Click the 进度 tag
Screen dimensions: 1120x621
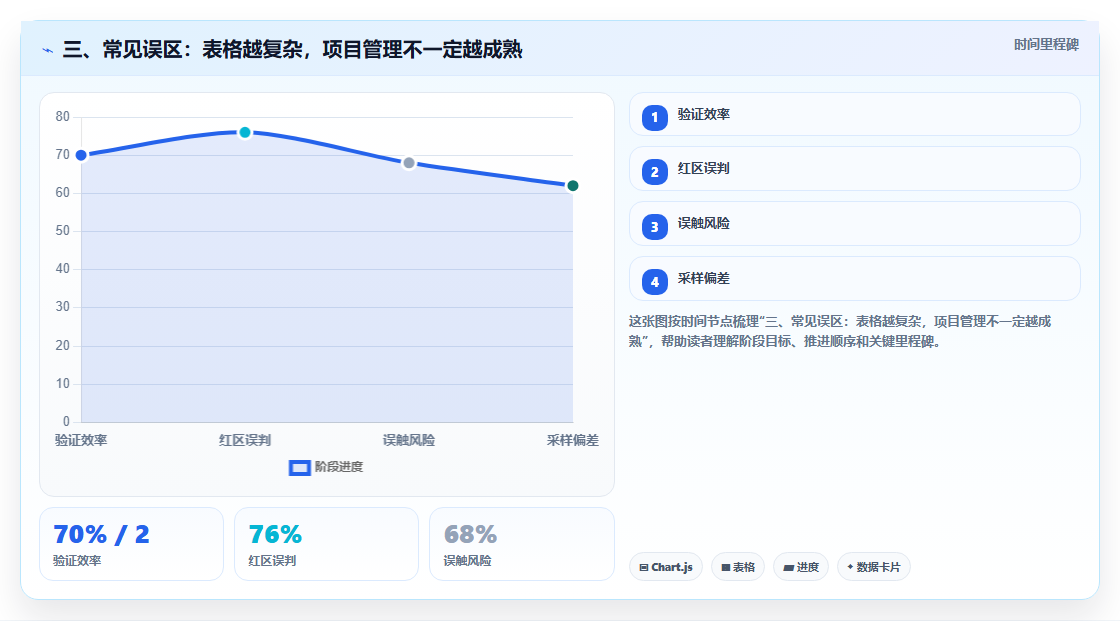pos(801,567)
